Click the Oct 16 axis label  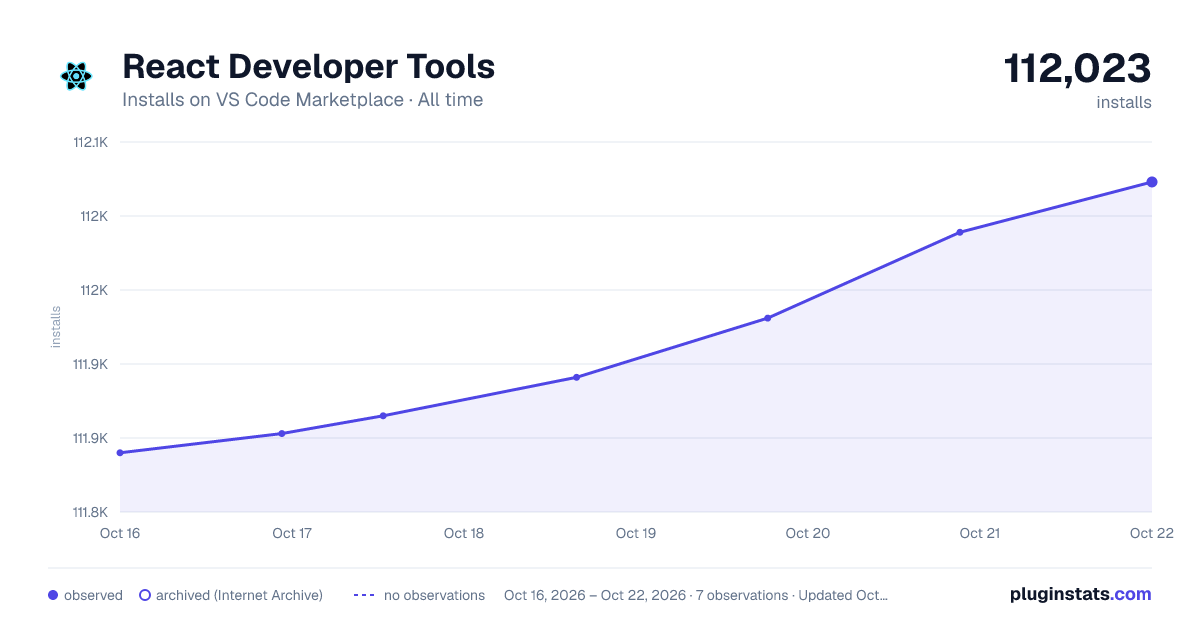tap(120, 533)
